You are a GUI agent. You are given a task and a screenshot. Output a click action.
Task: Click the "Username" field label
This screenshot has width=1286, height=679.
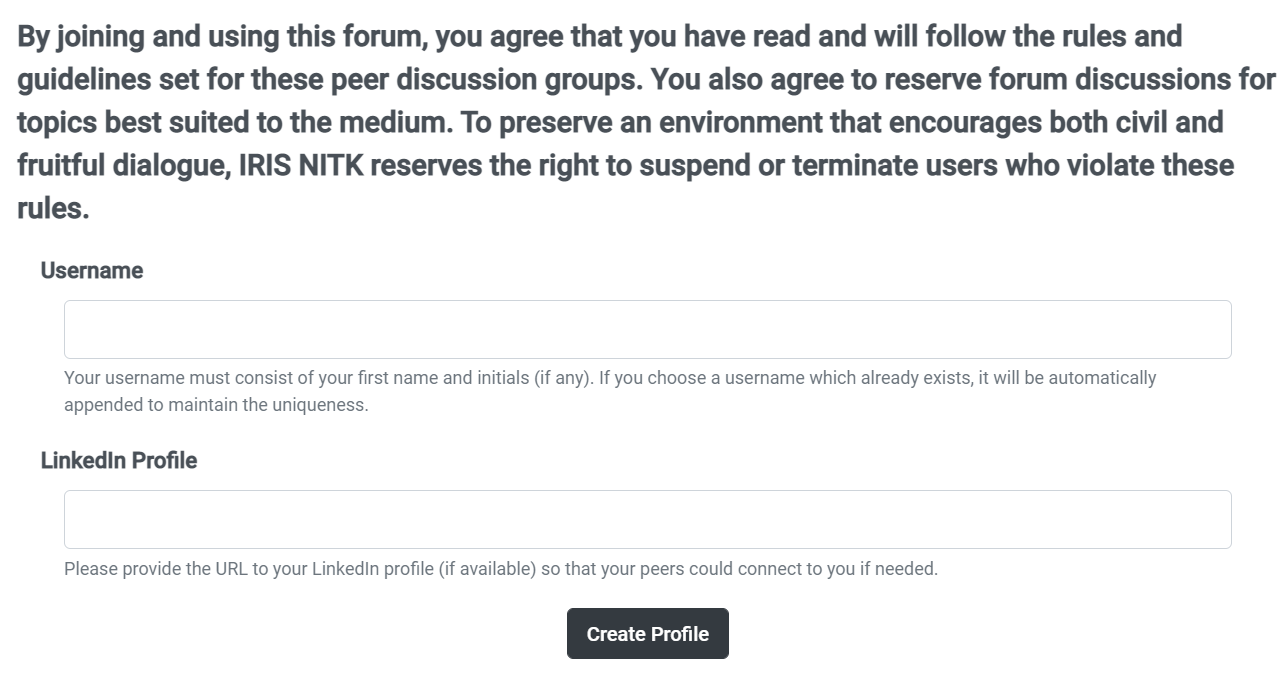(x=92, y=271)
